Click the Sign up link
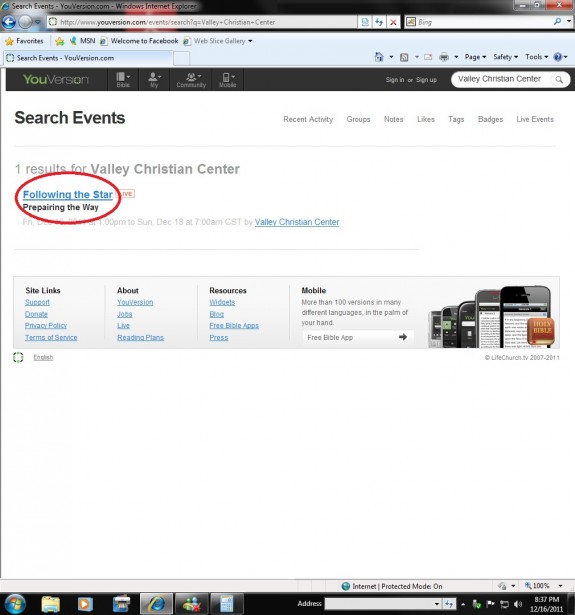 [426, 80]
